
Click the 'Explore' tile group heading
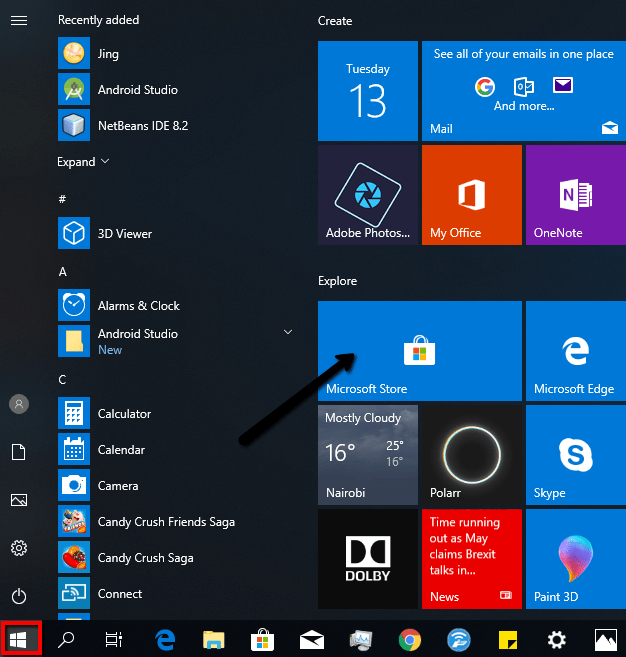point(337,281)
